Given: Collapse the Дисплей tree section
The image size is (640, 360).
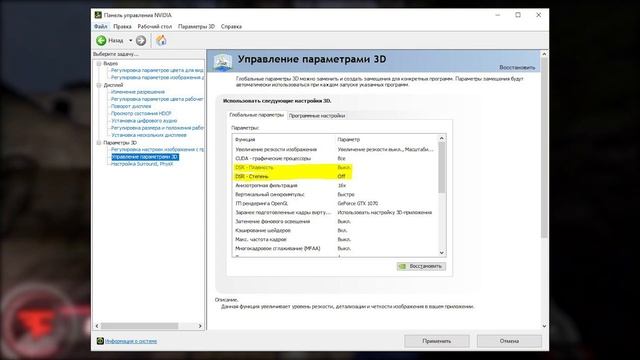Looking at the screenshot, I should click(99, 85).
